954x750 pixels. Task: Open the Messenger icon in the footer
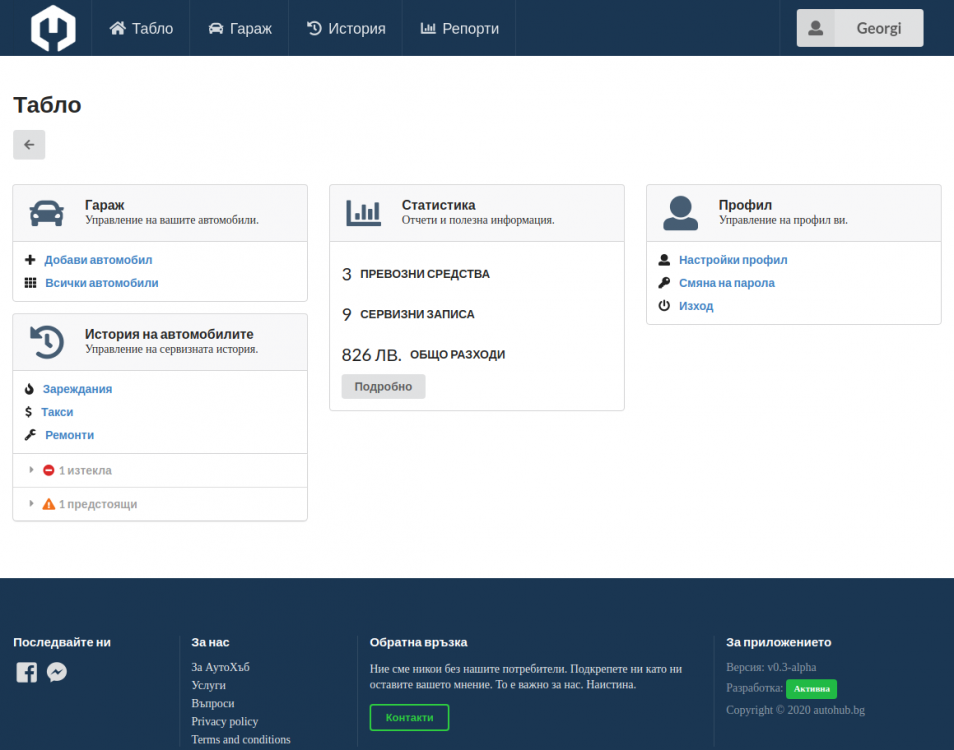57,673
